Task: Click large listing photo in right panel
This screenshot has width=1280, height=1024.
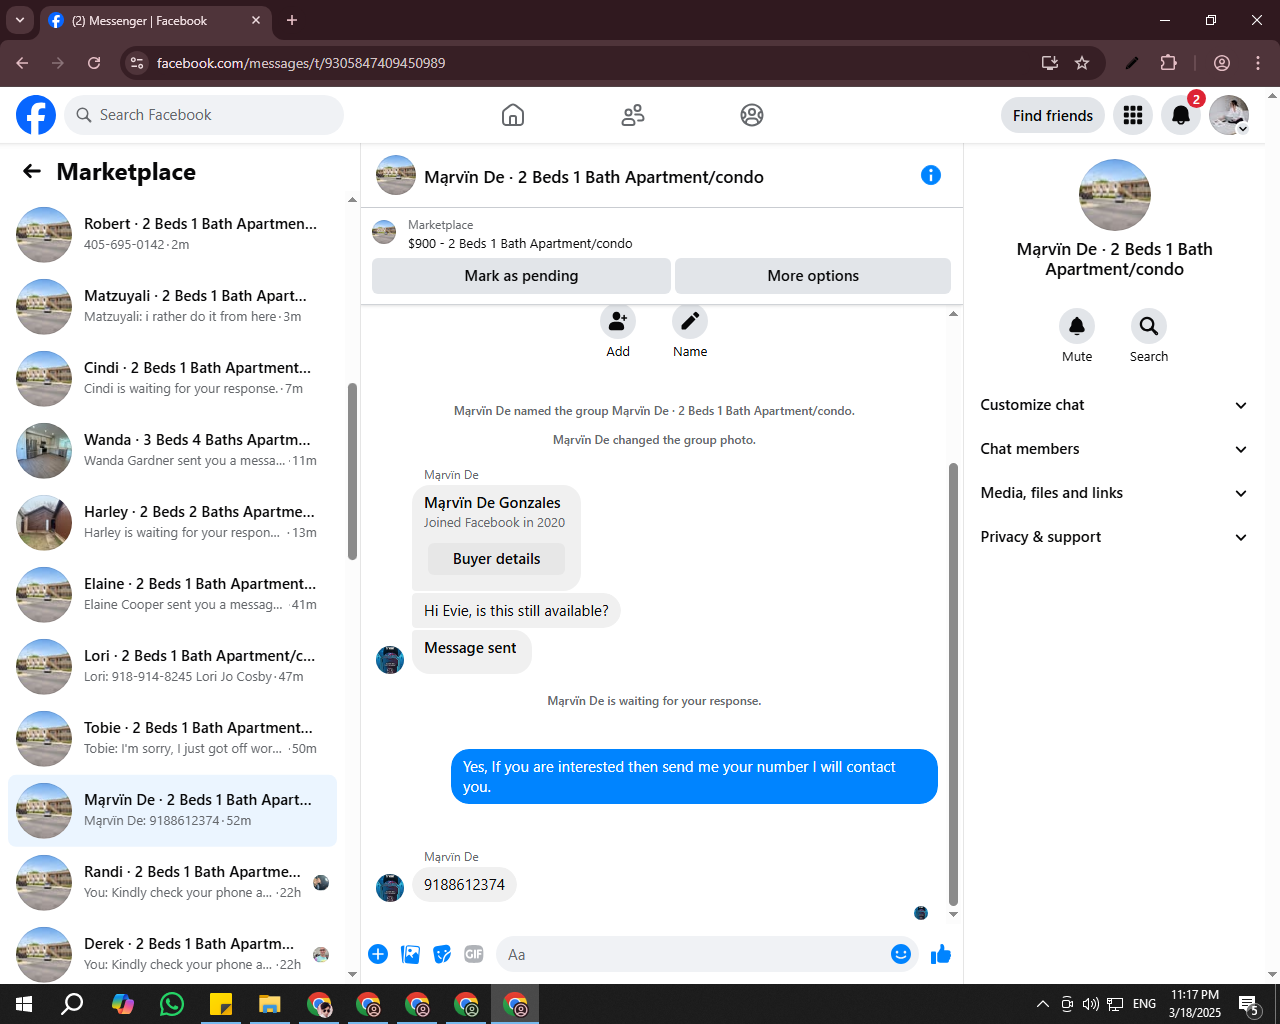Action: pyautogui.click(x=1115, y=195)
